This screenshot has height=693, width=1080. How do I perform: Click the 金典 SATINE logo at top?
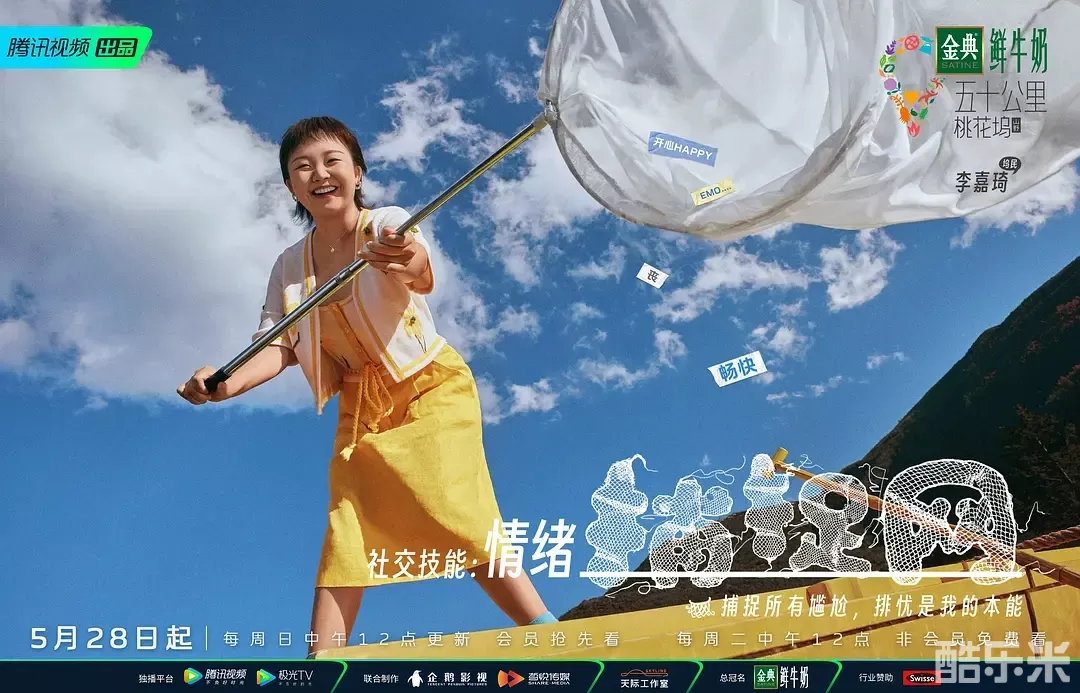(959, 50)
